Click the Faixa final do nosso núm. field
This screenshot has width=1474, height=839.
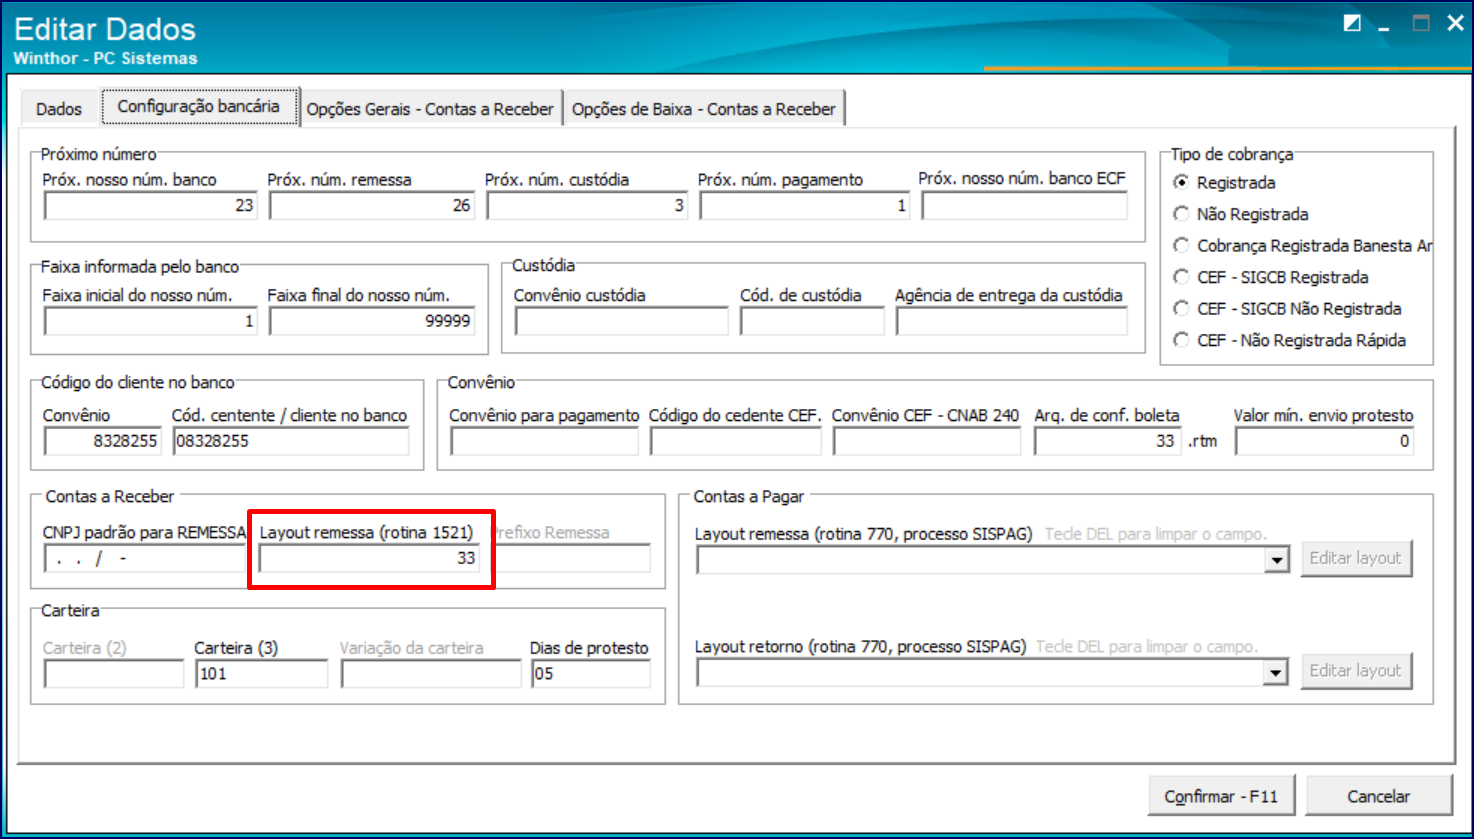point(372,321)
